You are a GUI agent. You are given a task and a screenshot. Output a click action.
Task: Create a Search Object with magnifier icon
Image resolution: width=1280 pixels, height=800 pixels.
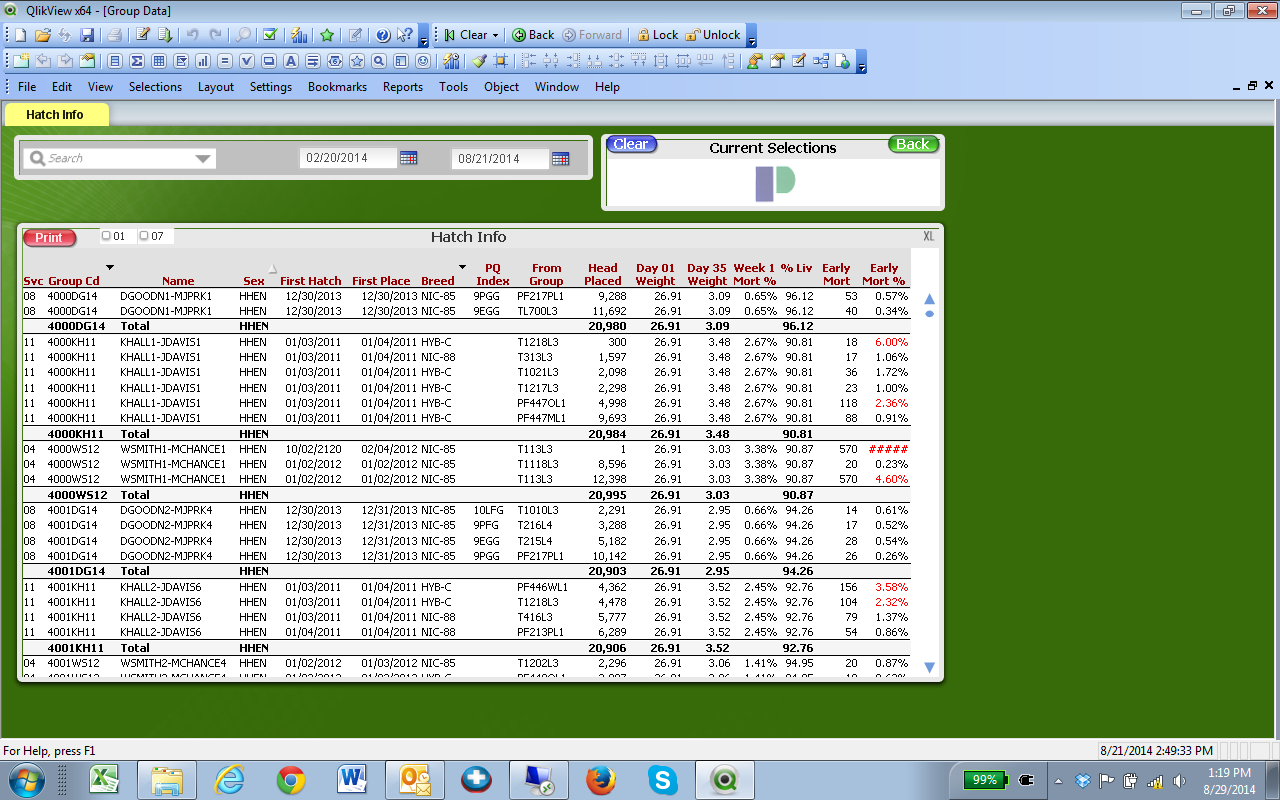click(x=379, y=61)
